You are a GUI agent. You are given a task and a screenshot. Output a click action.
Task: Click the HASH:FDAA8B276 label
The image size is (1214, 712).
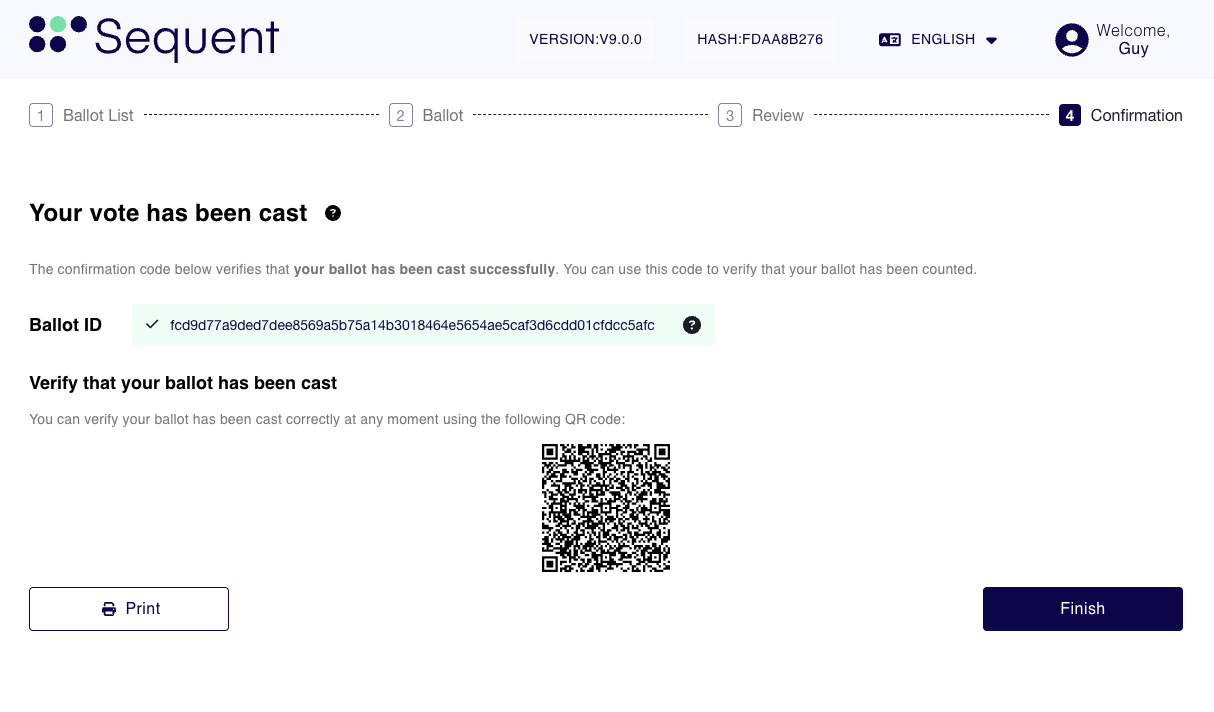point(760,40)
